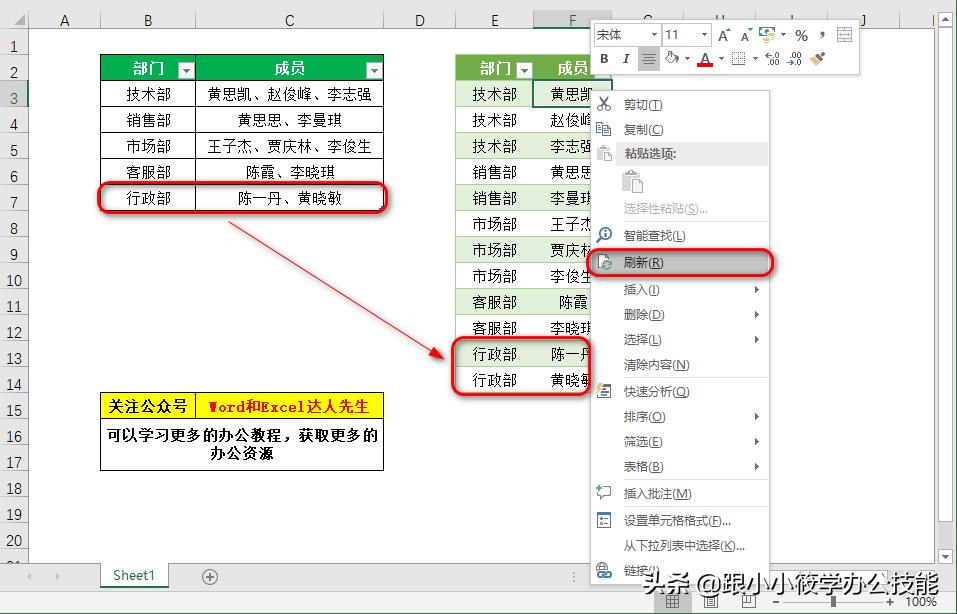Open the Fill Color dropdown arrow
This screenshot has height=614, width=957.
point(687,59)
